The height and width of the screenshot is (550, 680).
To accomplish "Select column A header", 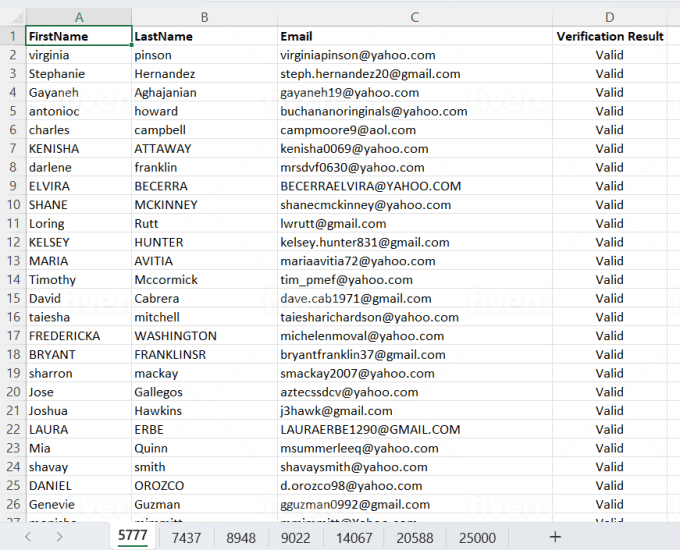I will pyautogui.click(x=79, y=16).
